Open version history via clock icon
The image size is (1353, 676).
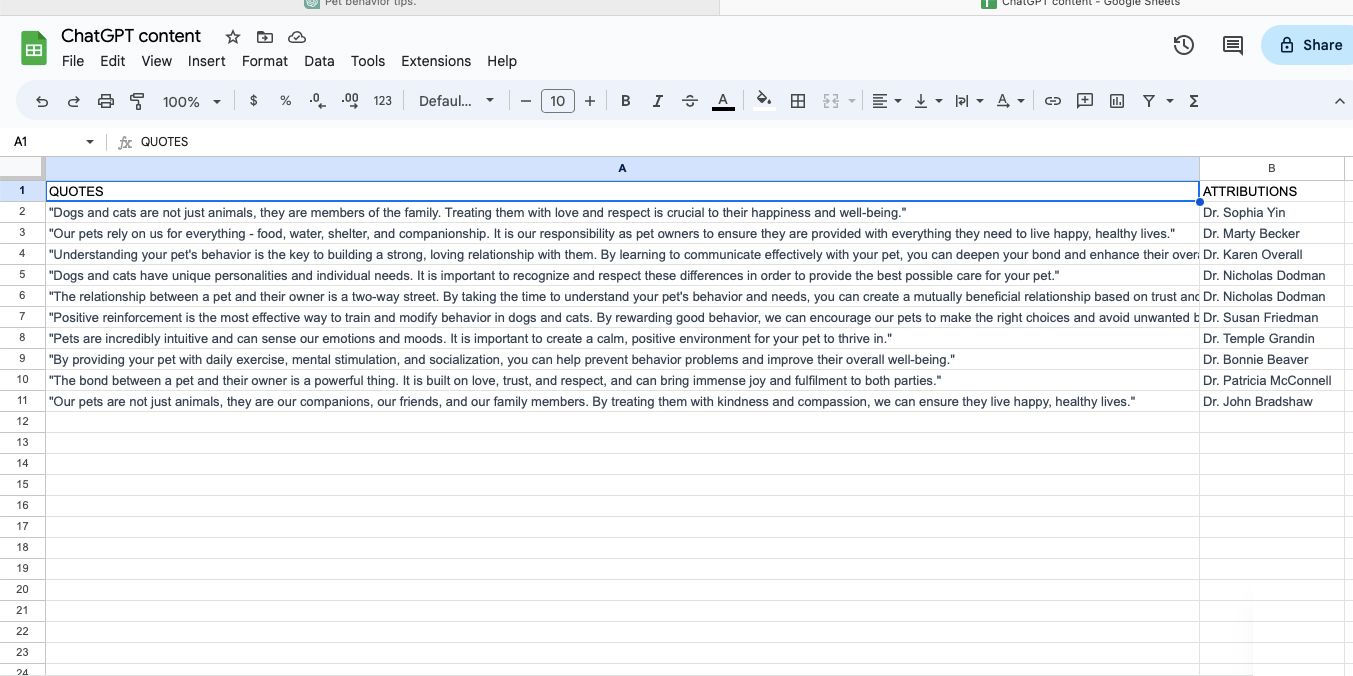click(1183, 45)
